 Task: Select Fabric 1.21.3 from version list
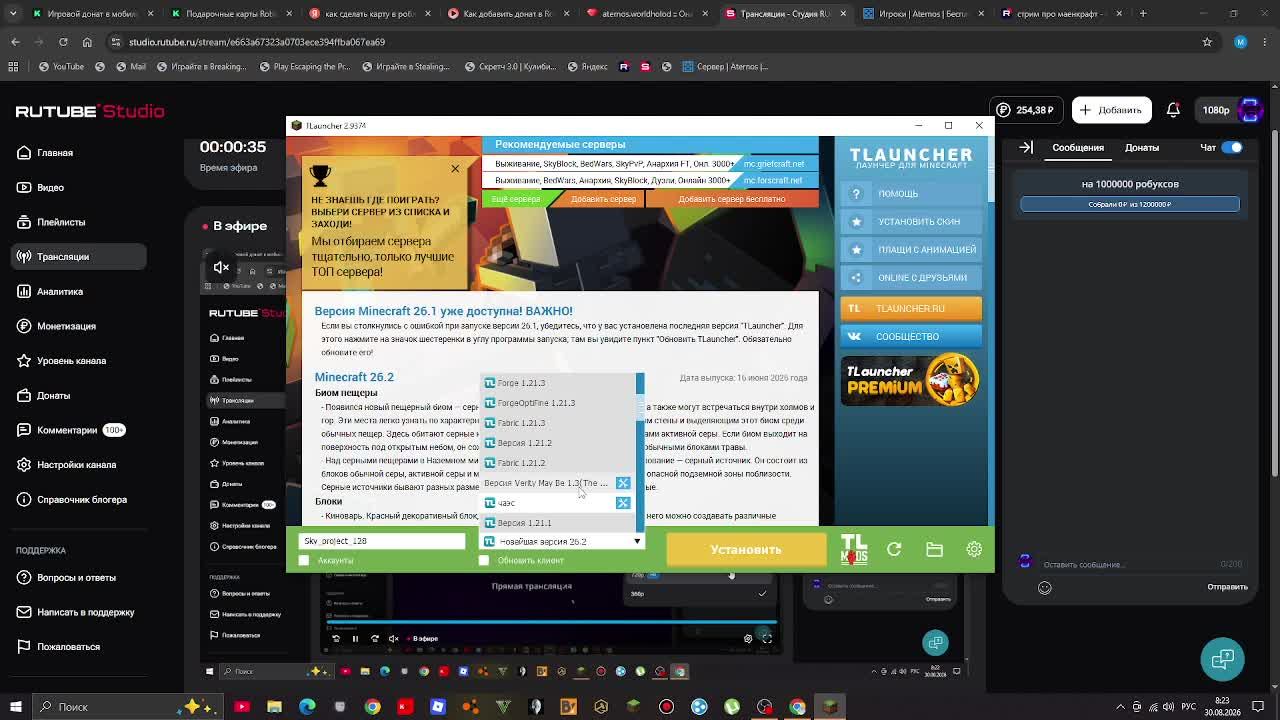(558, 423)
